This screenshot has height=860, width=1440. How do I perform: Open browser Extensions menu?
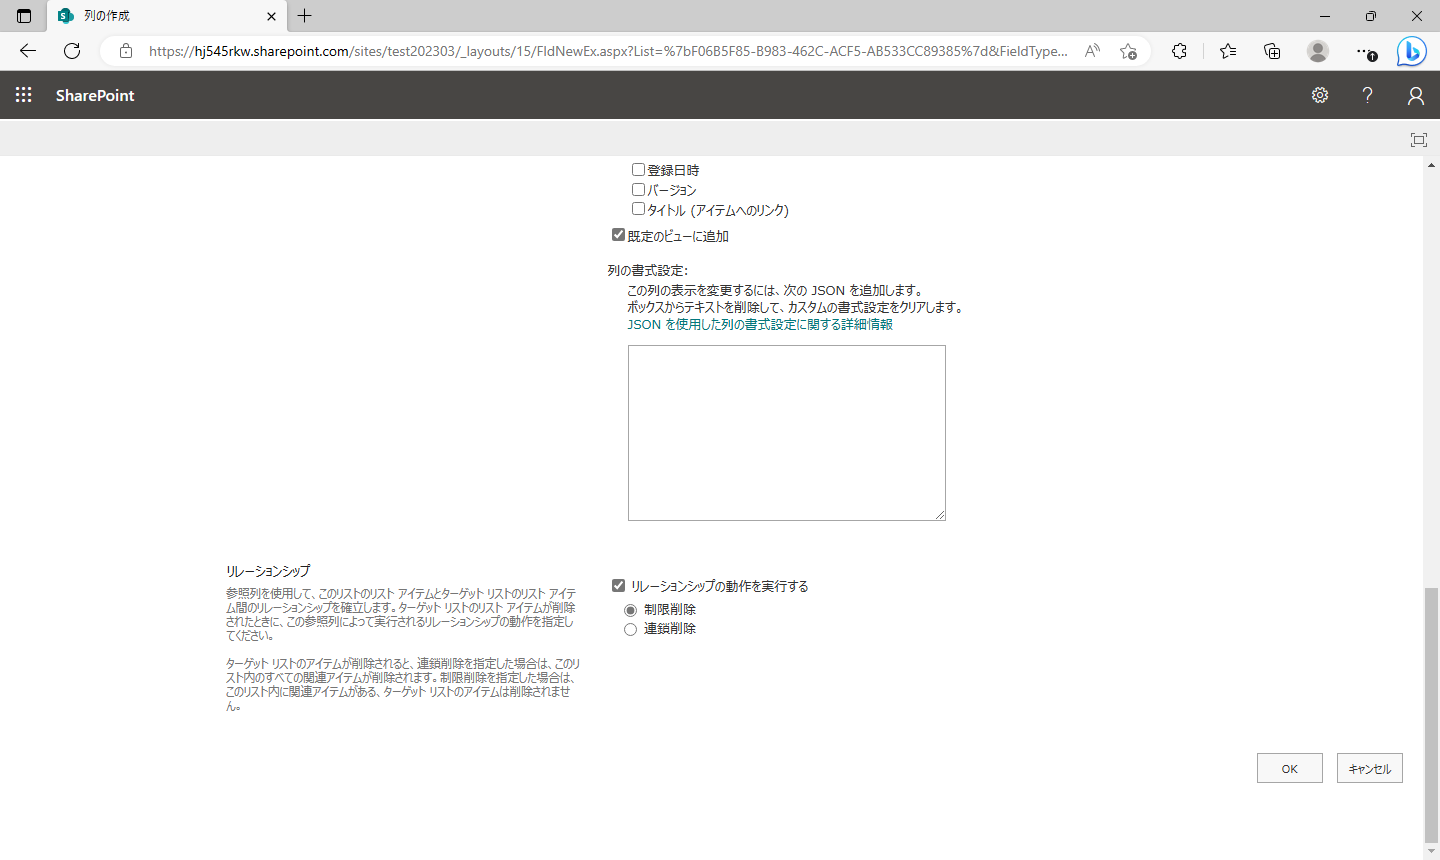point(1180,51)
